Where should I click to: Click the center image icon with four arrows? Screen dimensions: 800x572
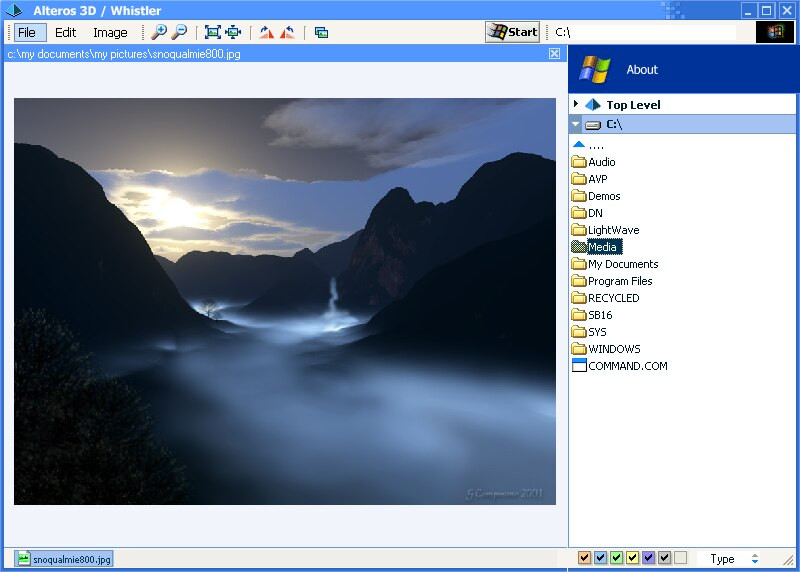[x=233, y=32]
